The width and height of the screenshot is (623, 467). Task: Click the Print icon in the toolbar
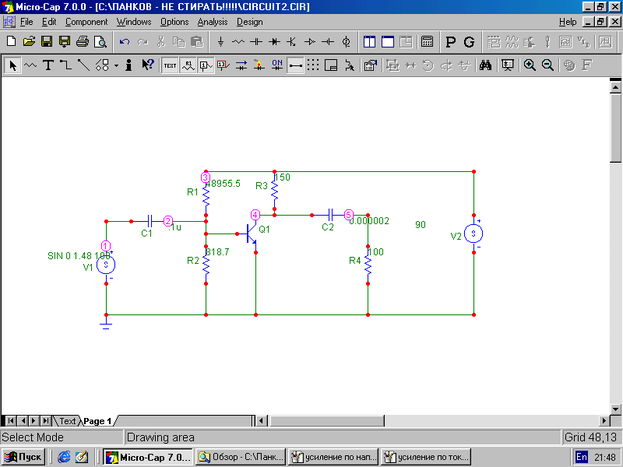click(x=83, y=42)
